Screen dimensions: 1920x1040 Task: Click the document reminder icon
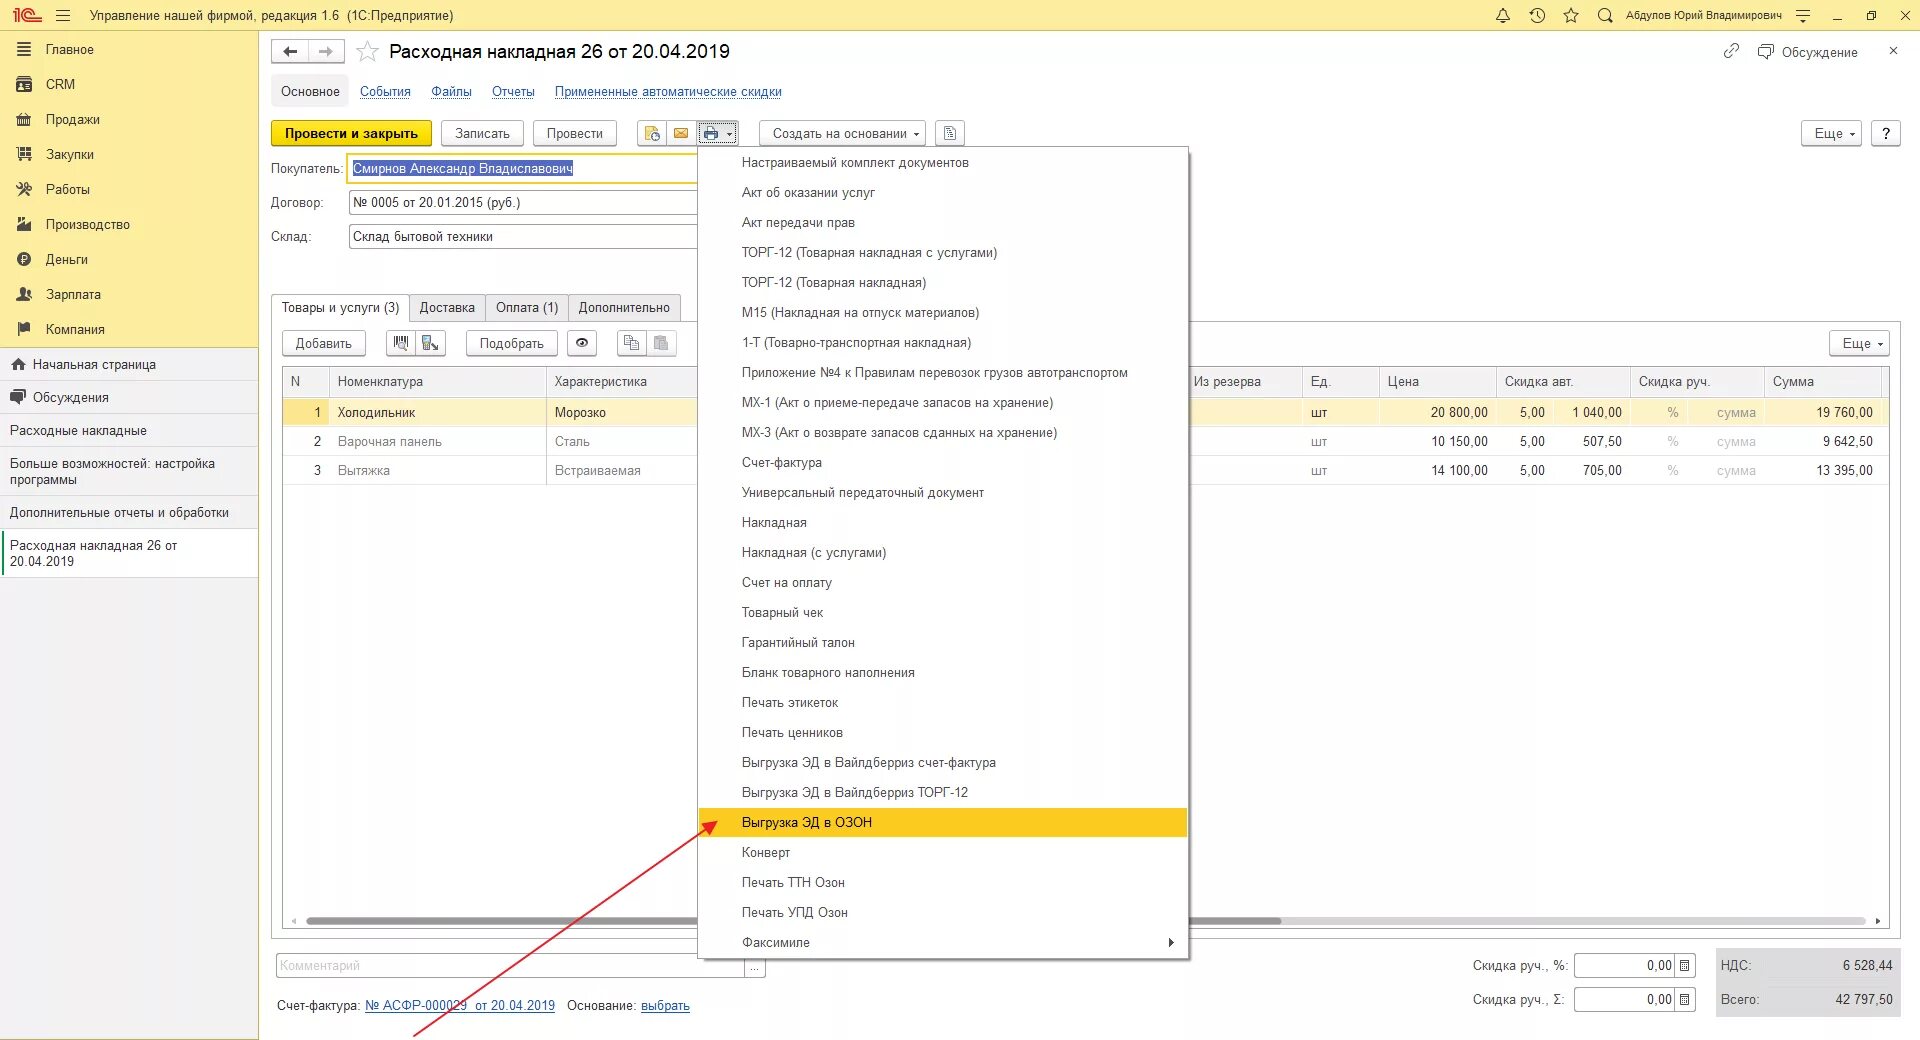(x=652, y=133)
